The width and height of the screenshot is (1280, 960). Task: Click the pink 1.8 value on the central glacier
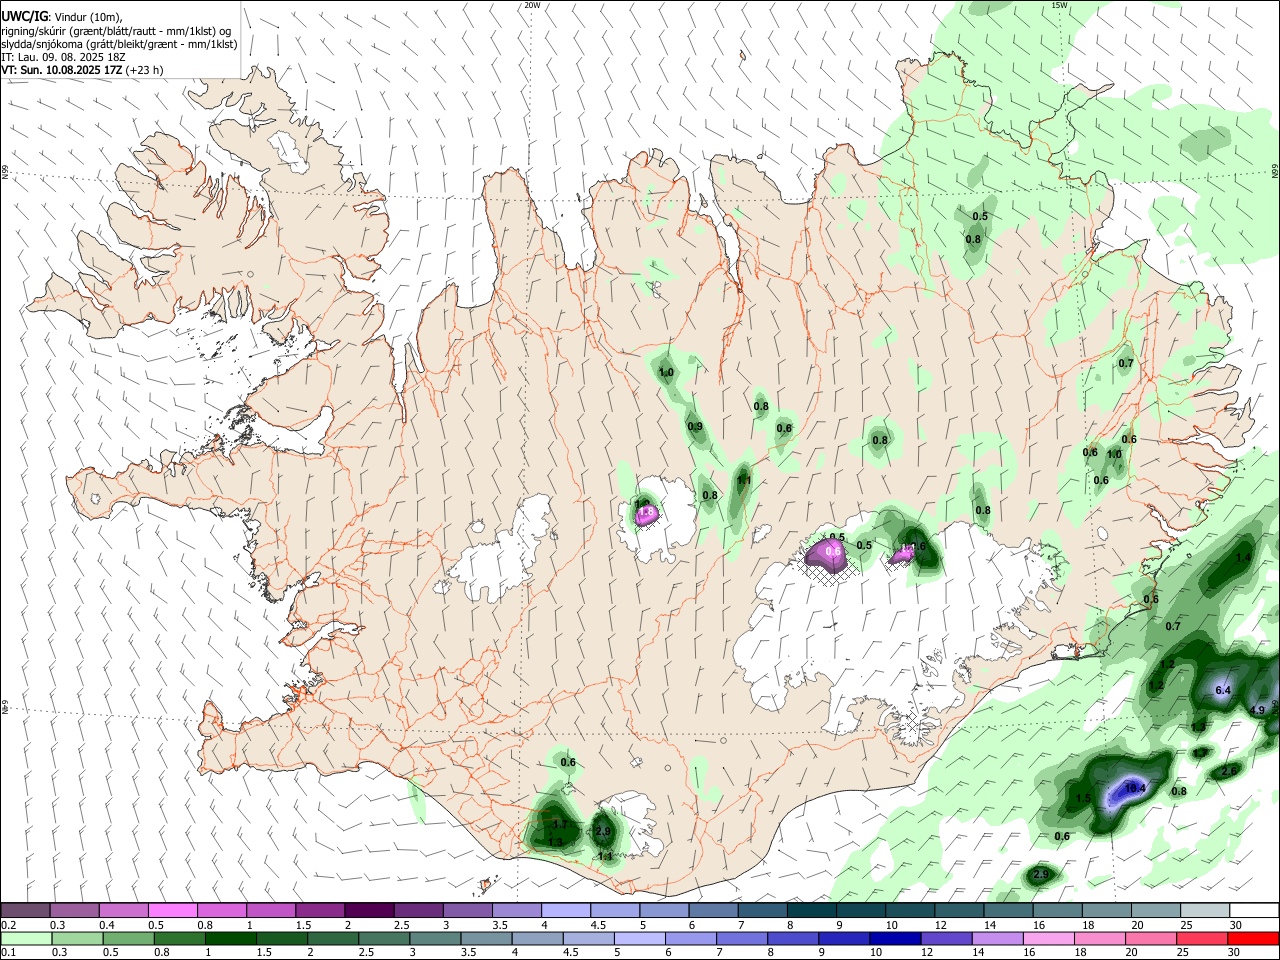646,512
